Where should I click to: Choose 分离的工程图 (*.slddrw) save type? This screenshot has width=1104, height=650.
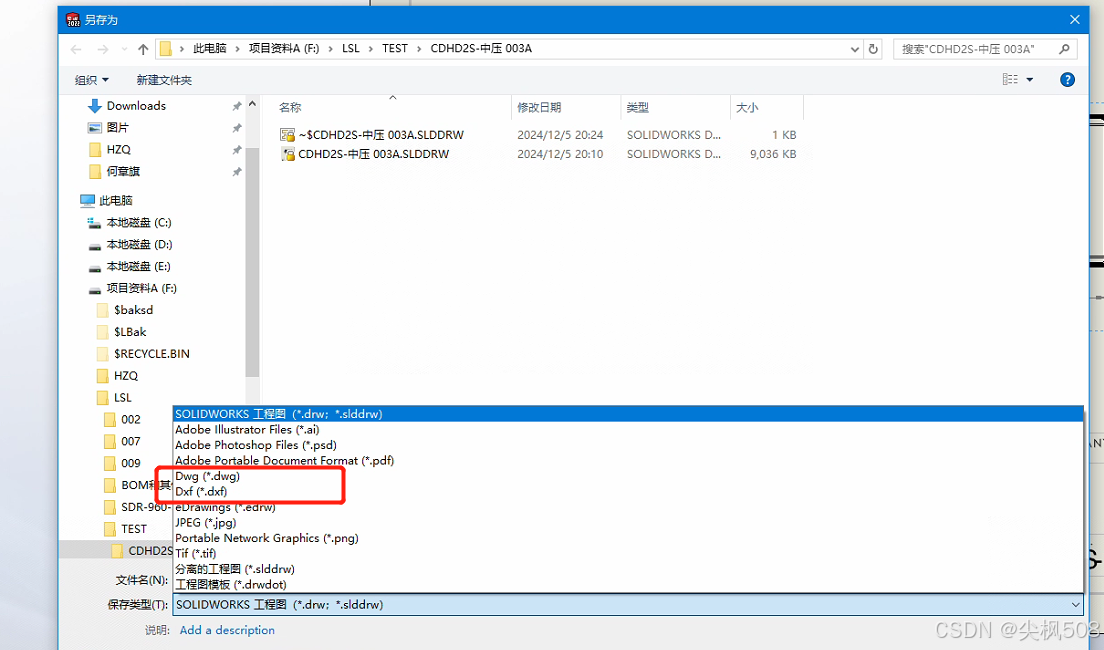pyautogui.click(x=628, y=569)
